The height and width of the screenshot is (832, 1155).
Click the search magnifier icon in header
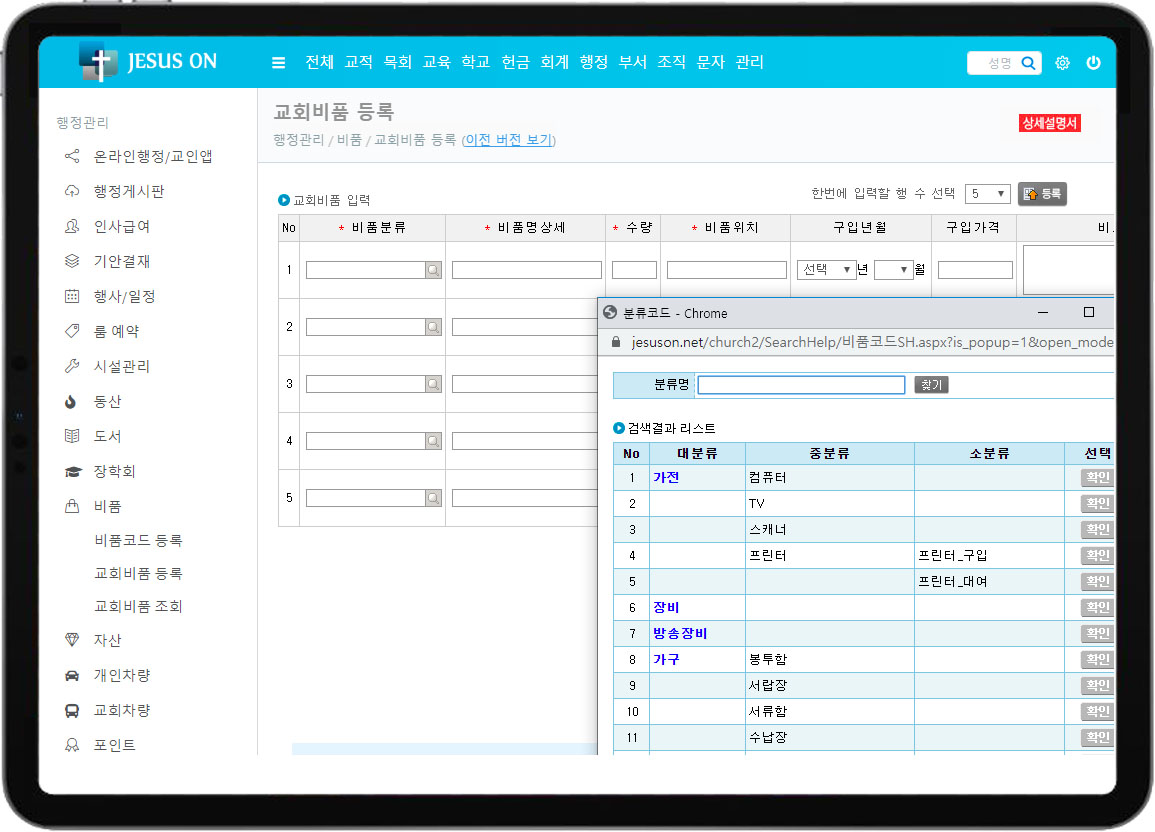coord(1028,63)
